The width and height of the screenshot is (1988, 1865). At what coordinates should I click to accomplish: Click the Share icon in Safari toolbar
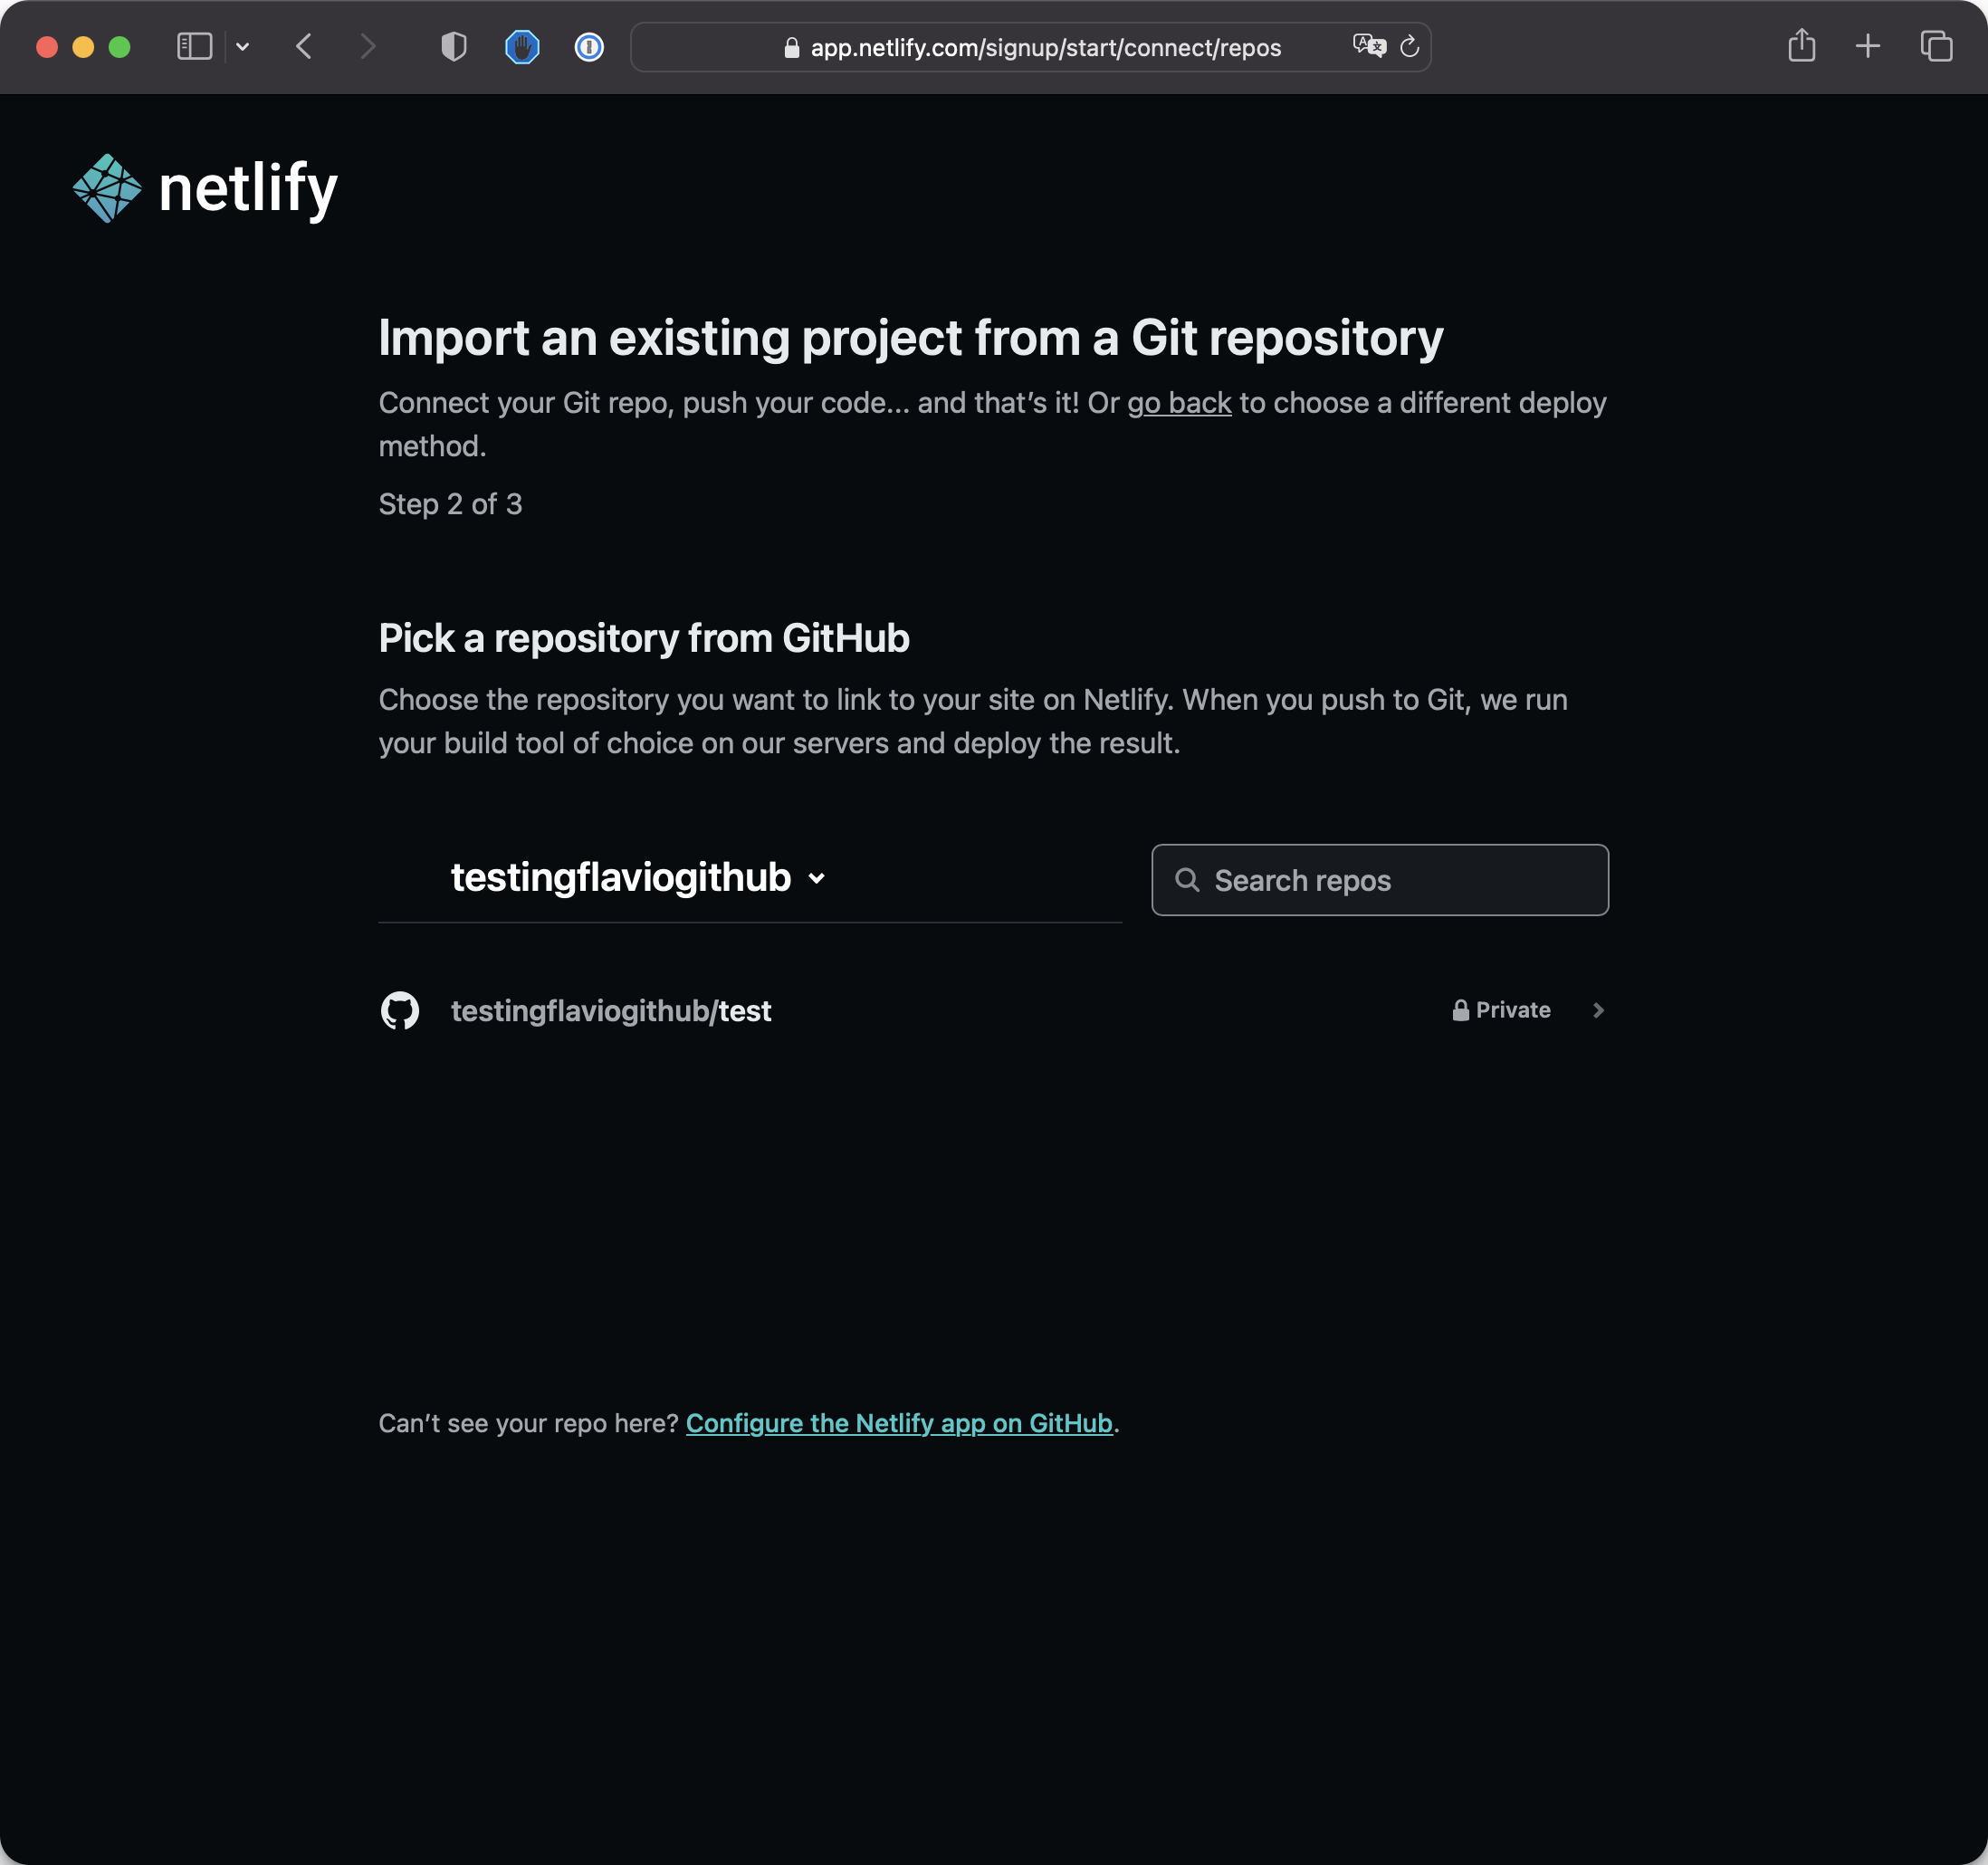1801,46
